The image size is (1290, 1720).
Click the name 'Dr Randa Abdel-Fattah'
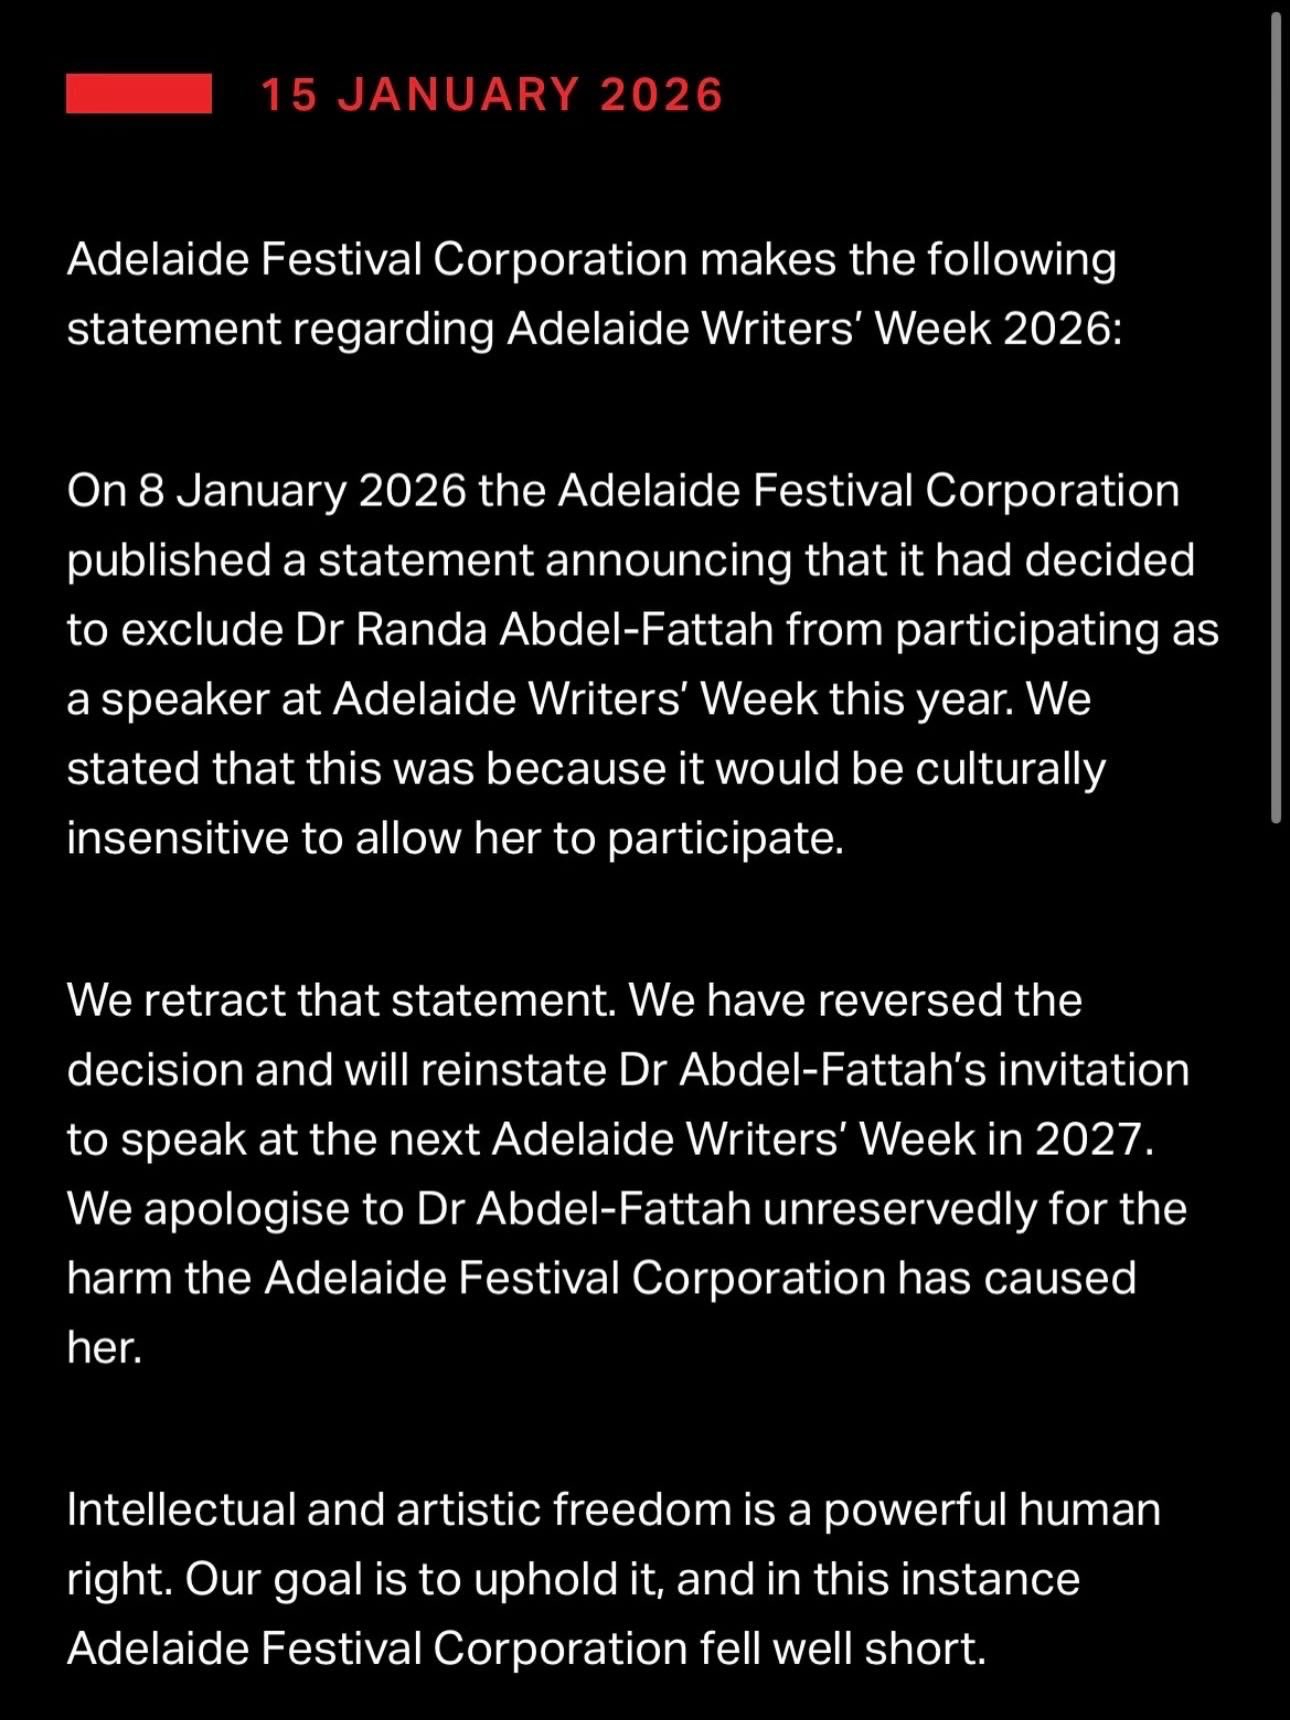tap(534, 630)
